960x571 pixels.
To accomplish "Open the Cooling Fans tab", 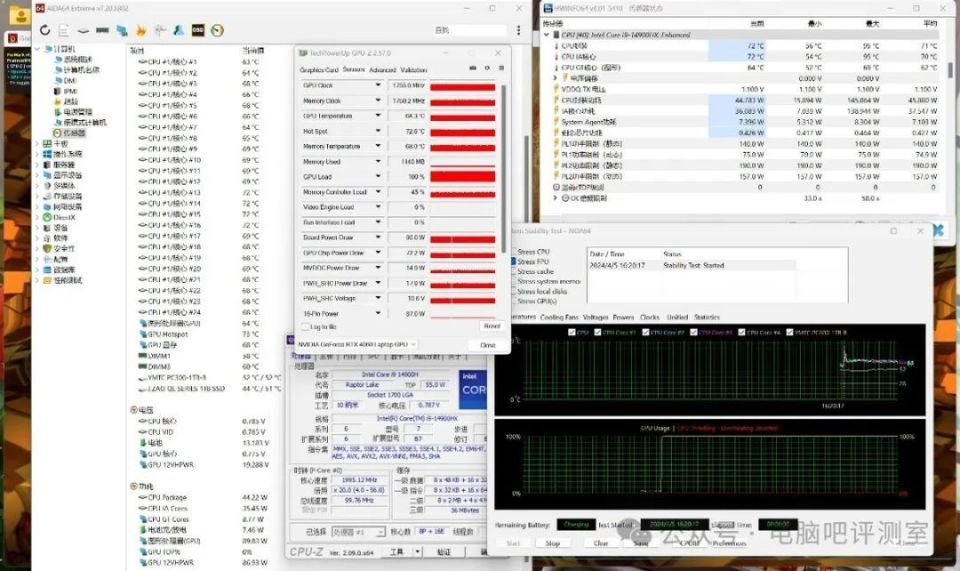I will click(x=559, y=317).
